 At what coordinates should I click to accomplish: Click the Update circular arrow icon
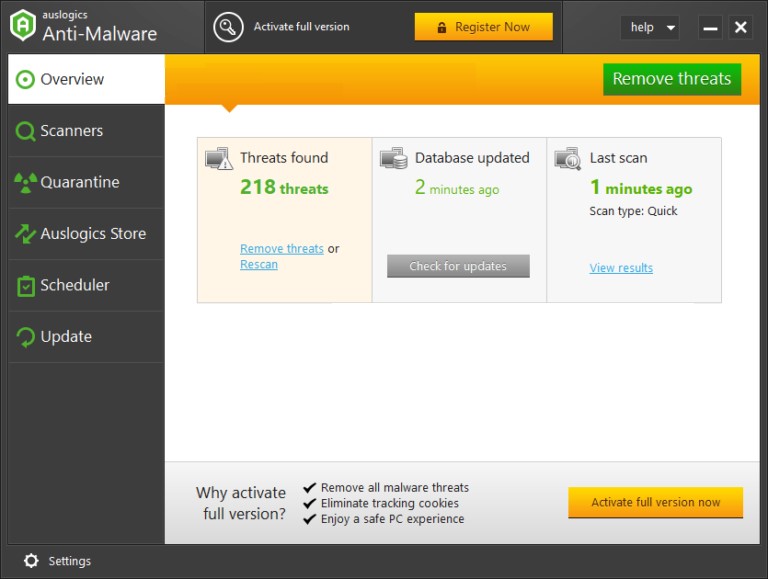point(25,337)
